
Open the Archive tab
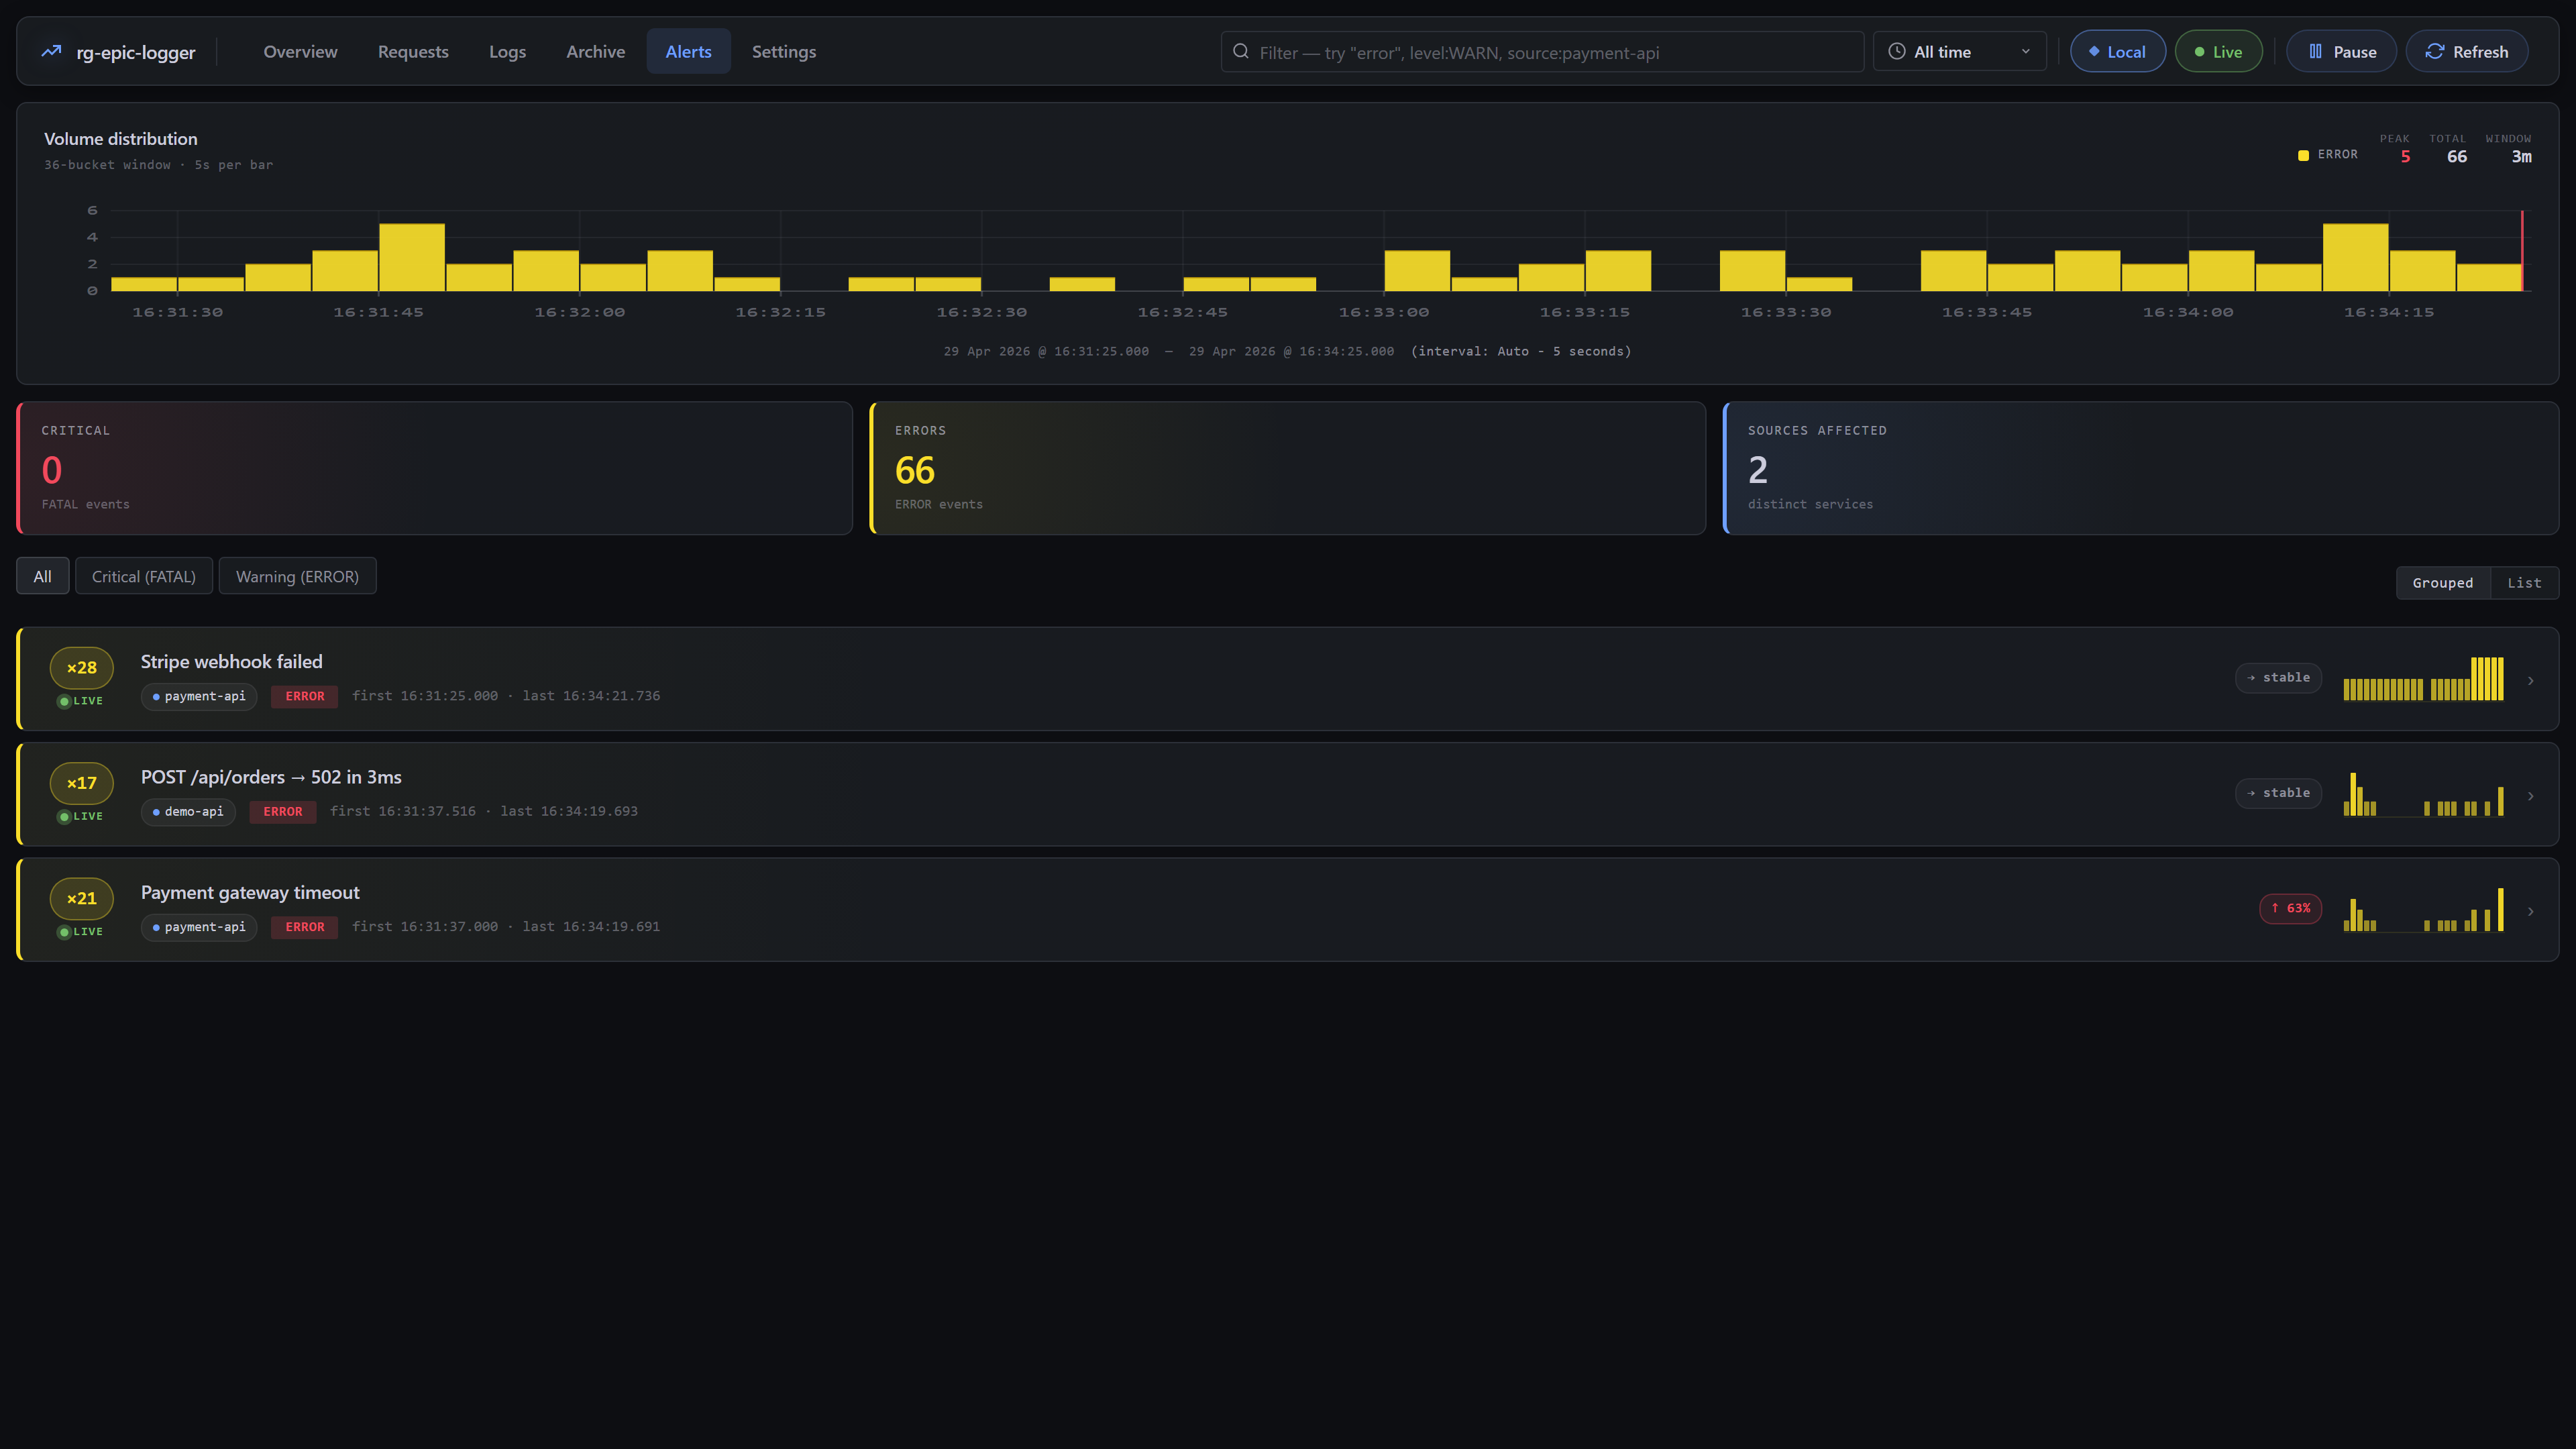tap(595, 51)
